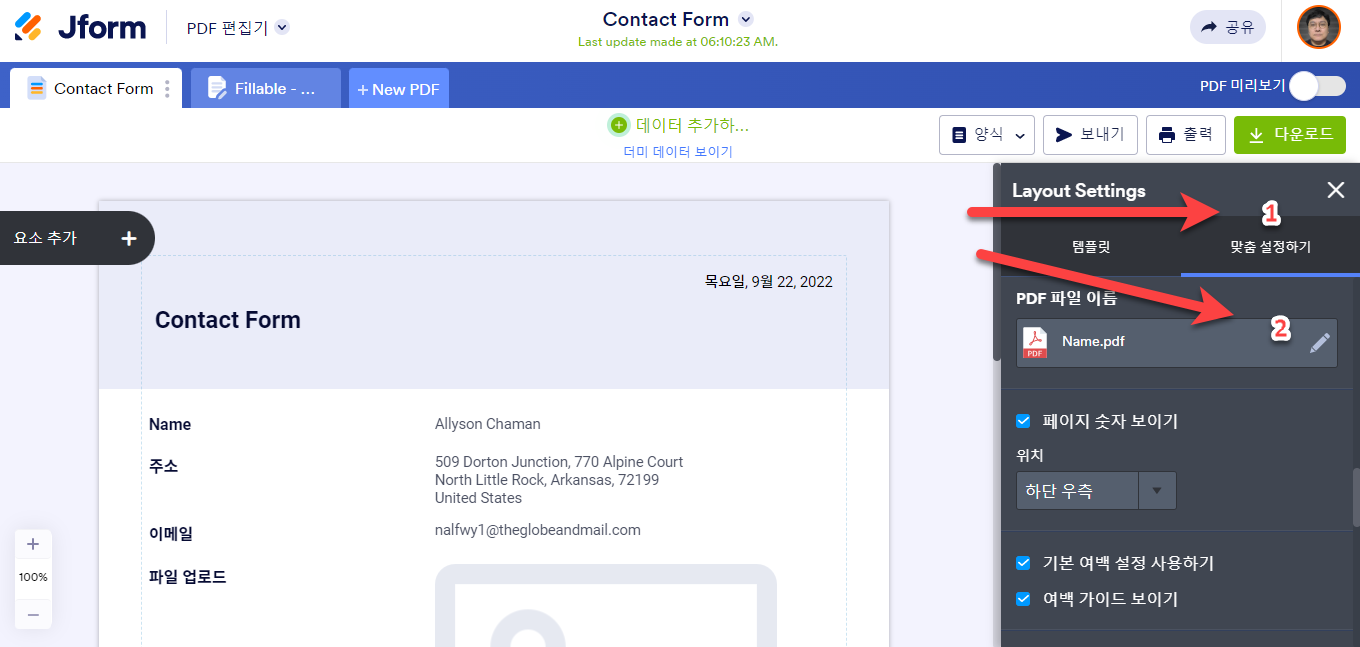Viewport: 1360px width, 647px height.
Task: Click the zoom in plus icon
Action: pos(33,544)
